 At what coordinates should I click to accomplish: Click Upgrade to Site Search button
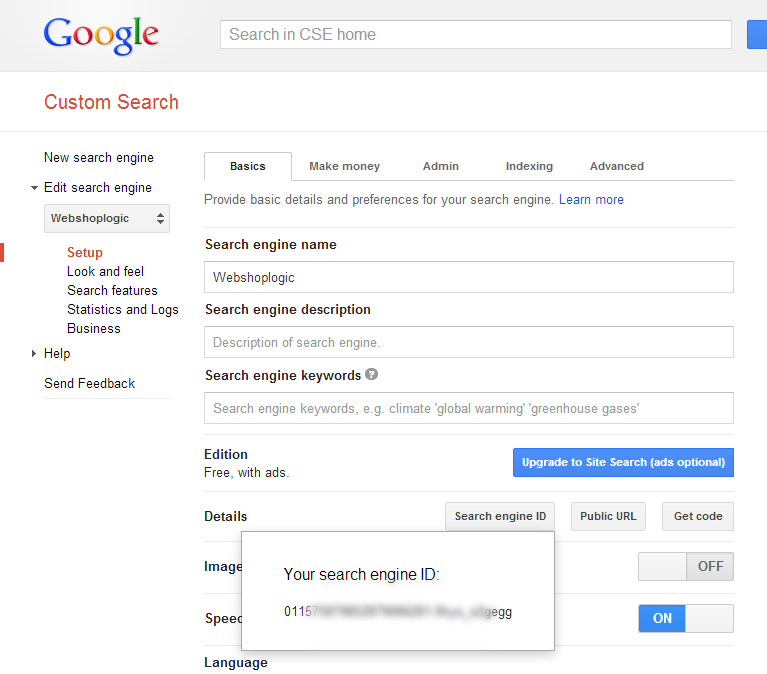(623, 462)
